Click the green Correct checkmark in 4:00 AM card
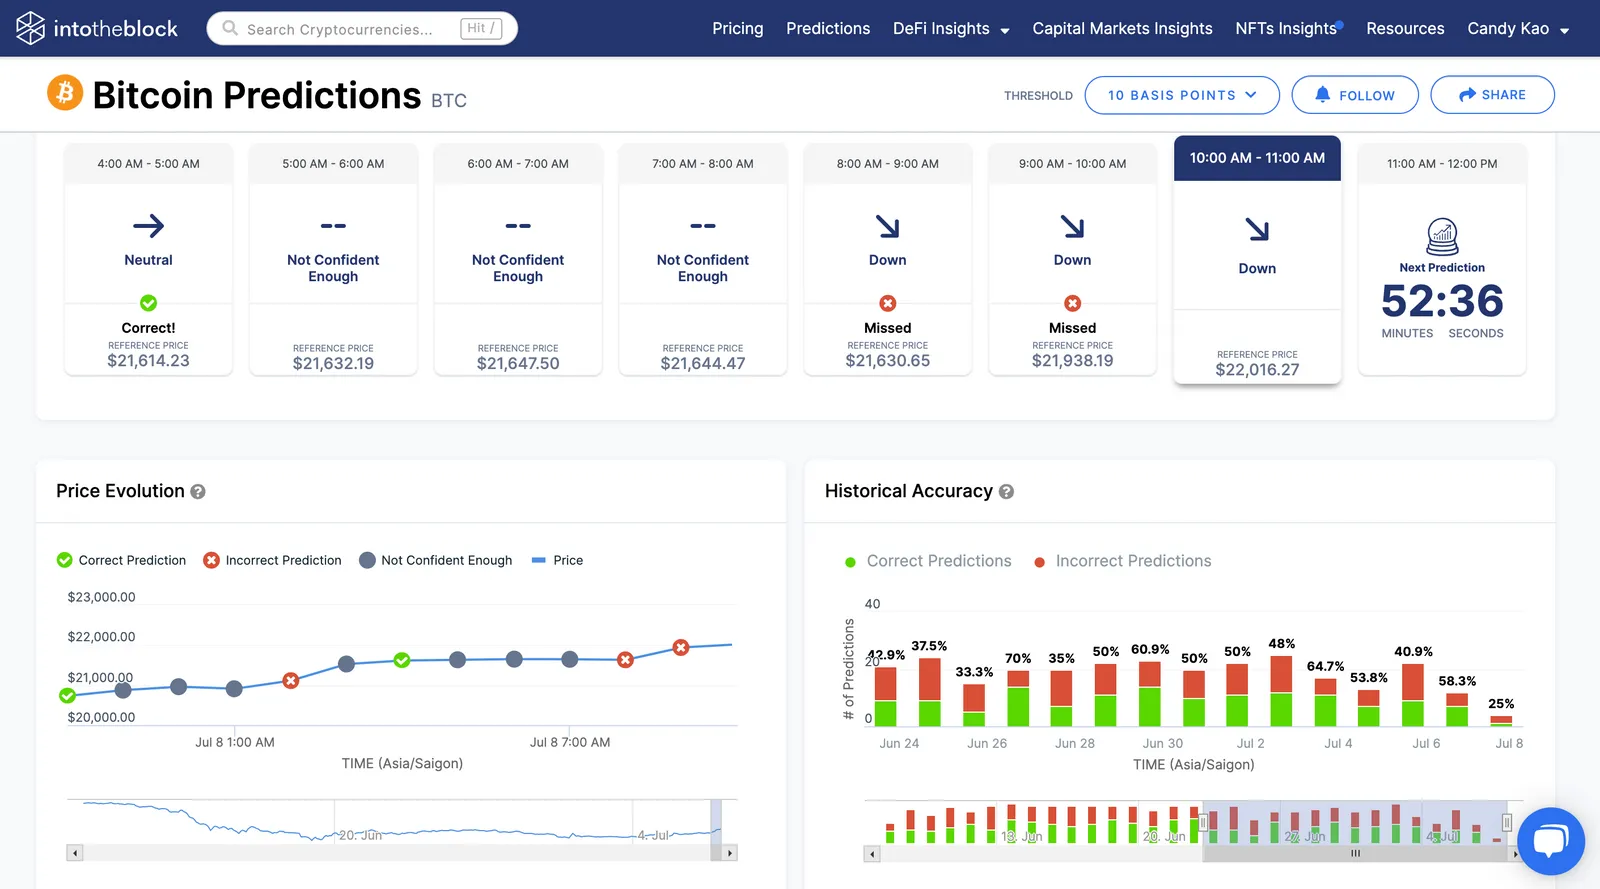Viewport: 1600px width, 889px height. [x=148, y=303]
